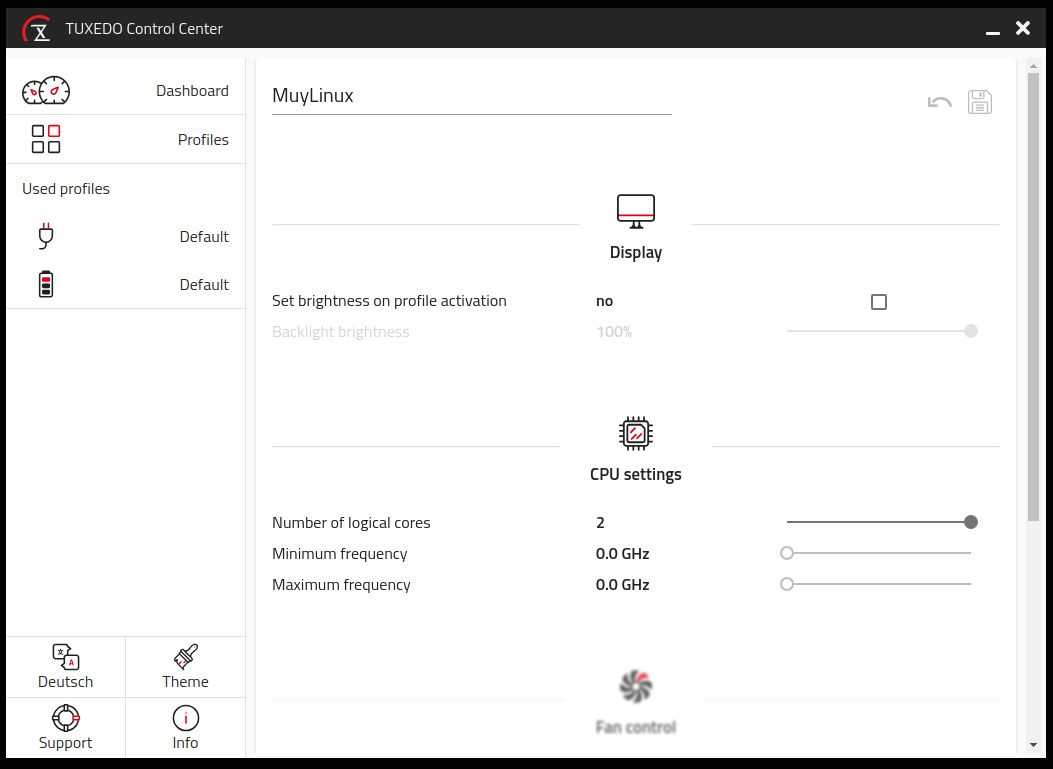
Task: Select the Dashboard menu item label
Action: click(x=192, y=91)
